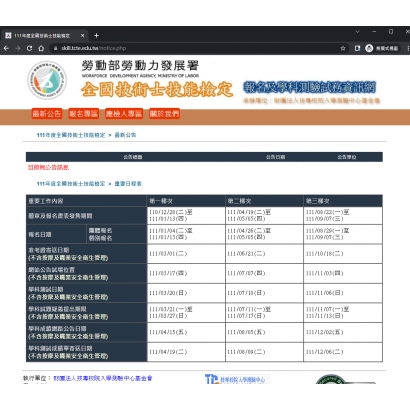Screen dimensions: 410x410
Task: Open the browser three-dot menu
Action: (x=408, y=48)
